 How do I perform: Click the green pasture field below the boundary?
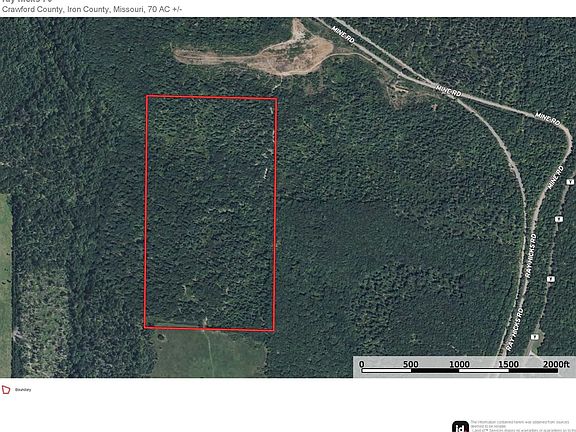208,353
